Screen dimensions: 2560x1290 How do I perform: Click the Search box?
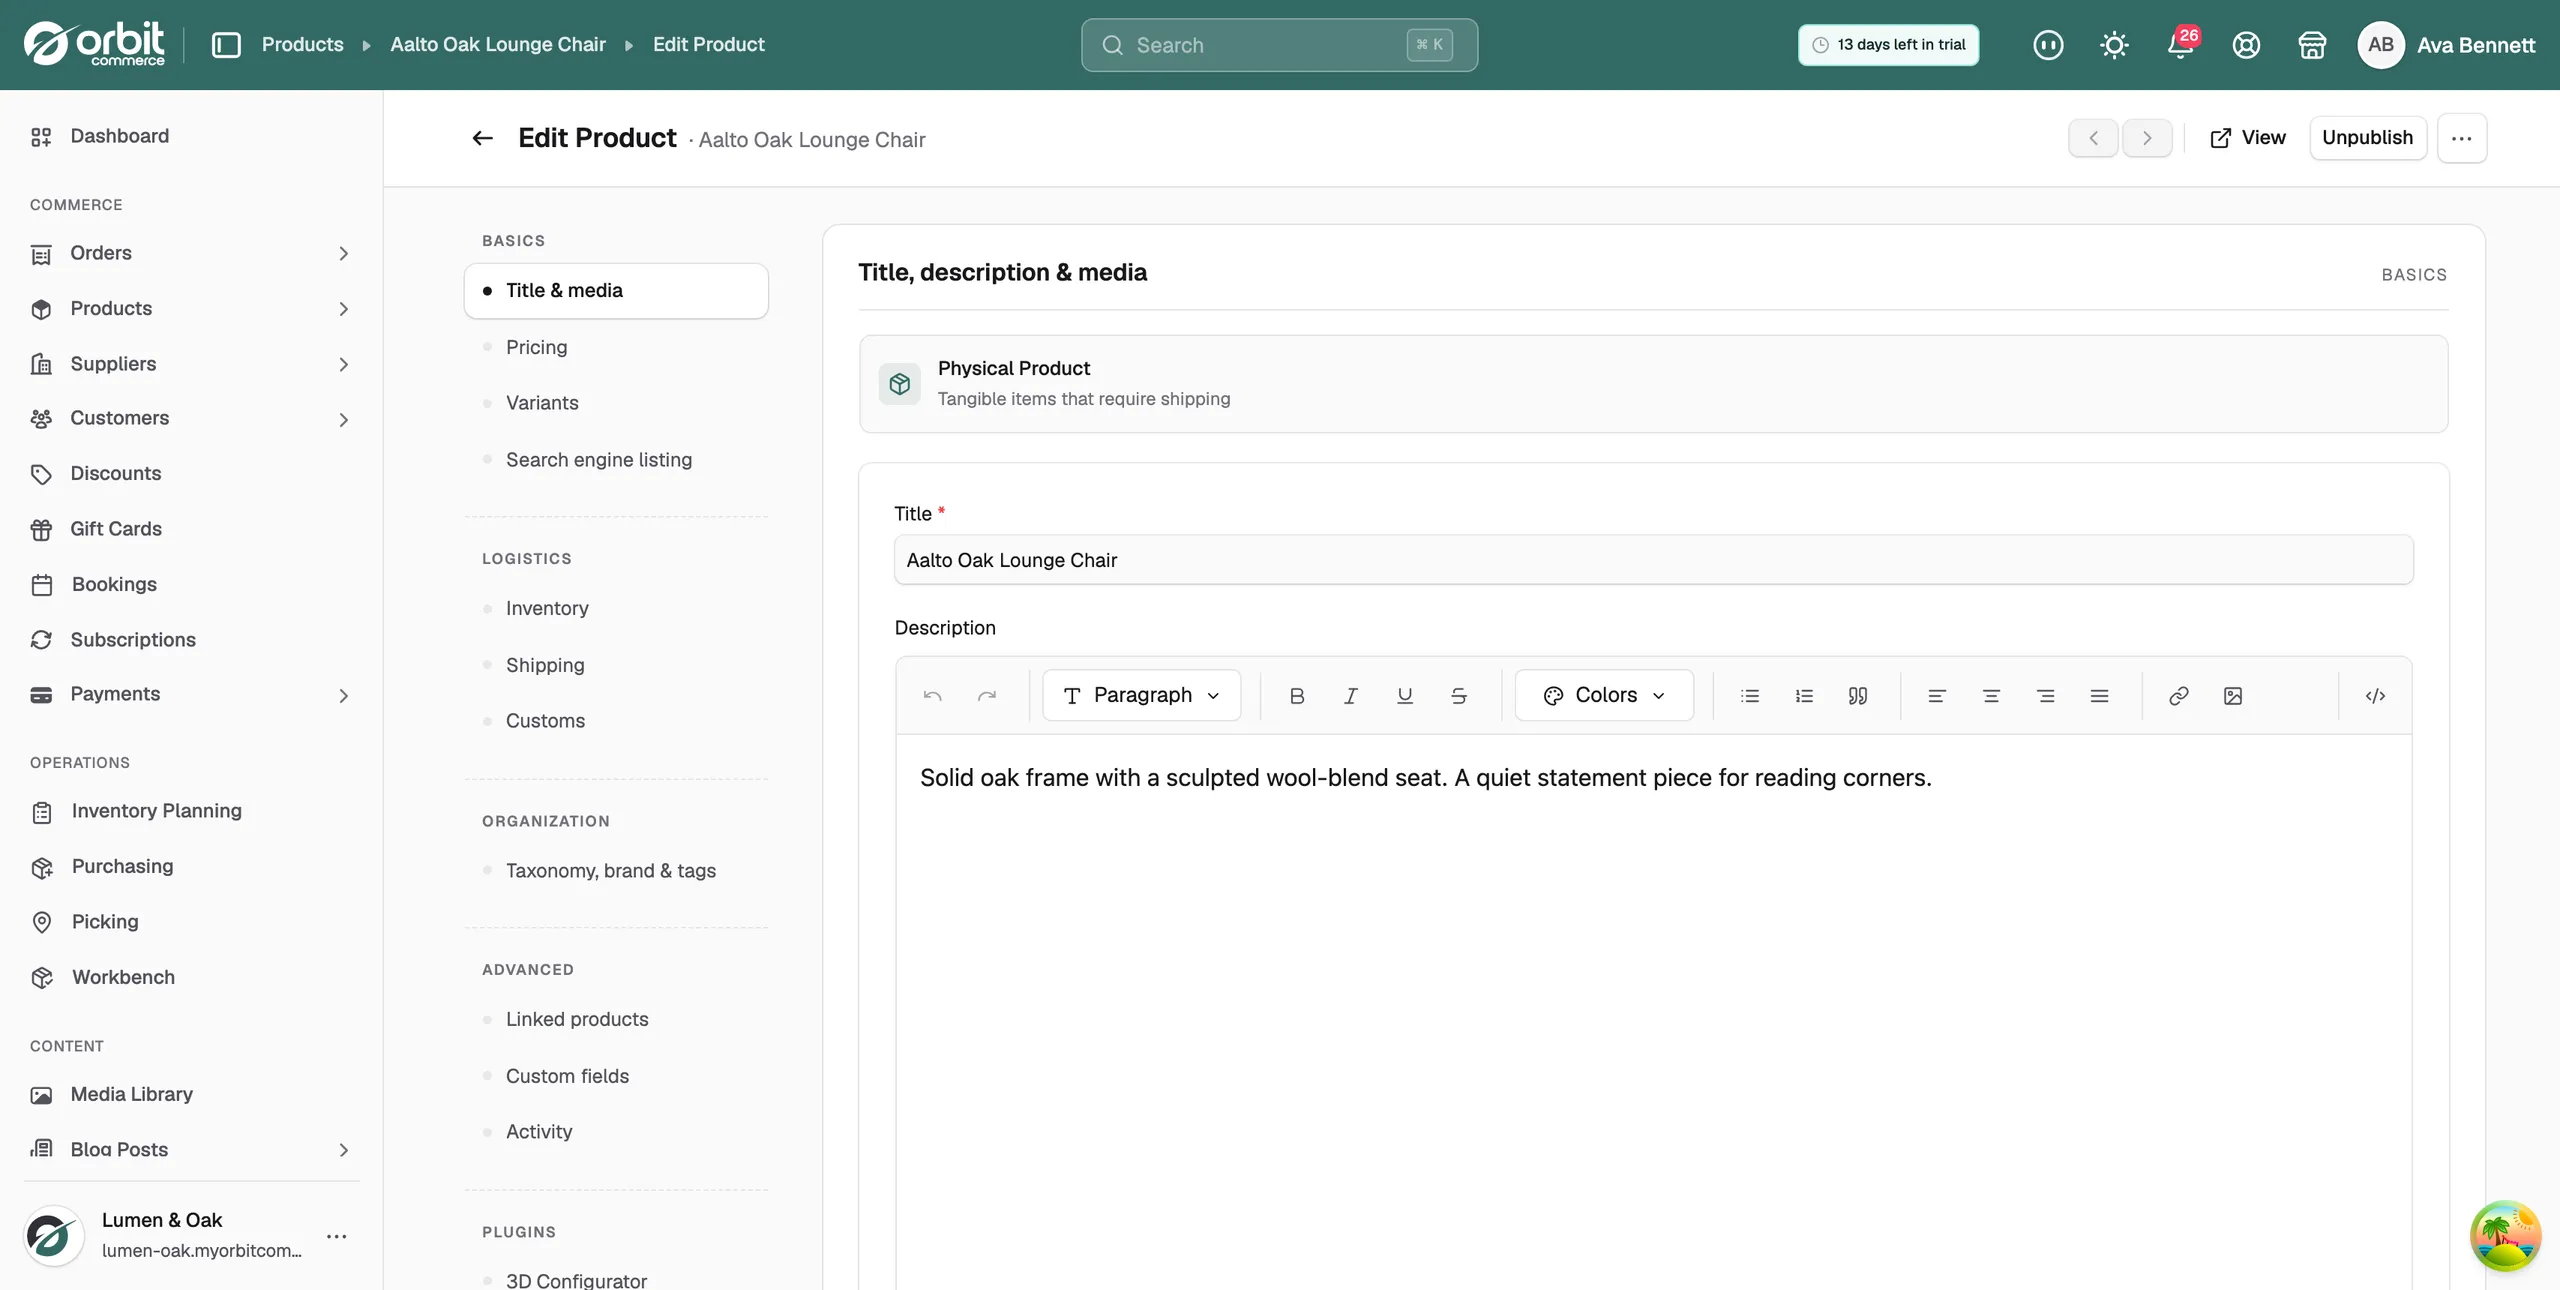1279,45
